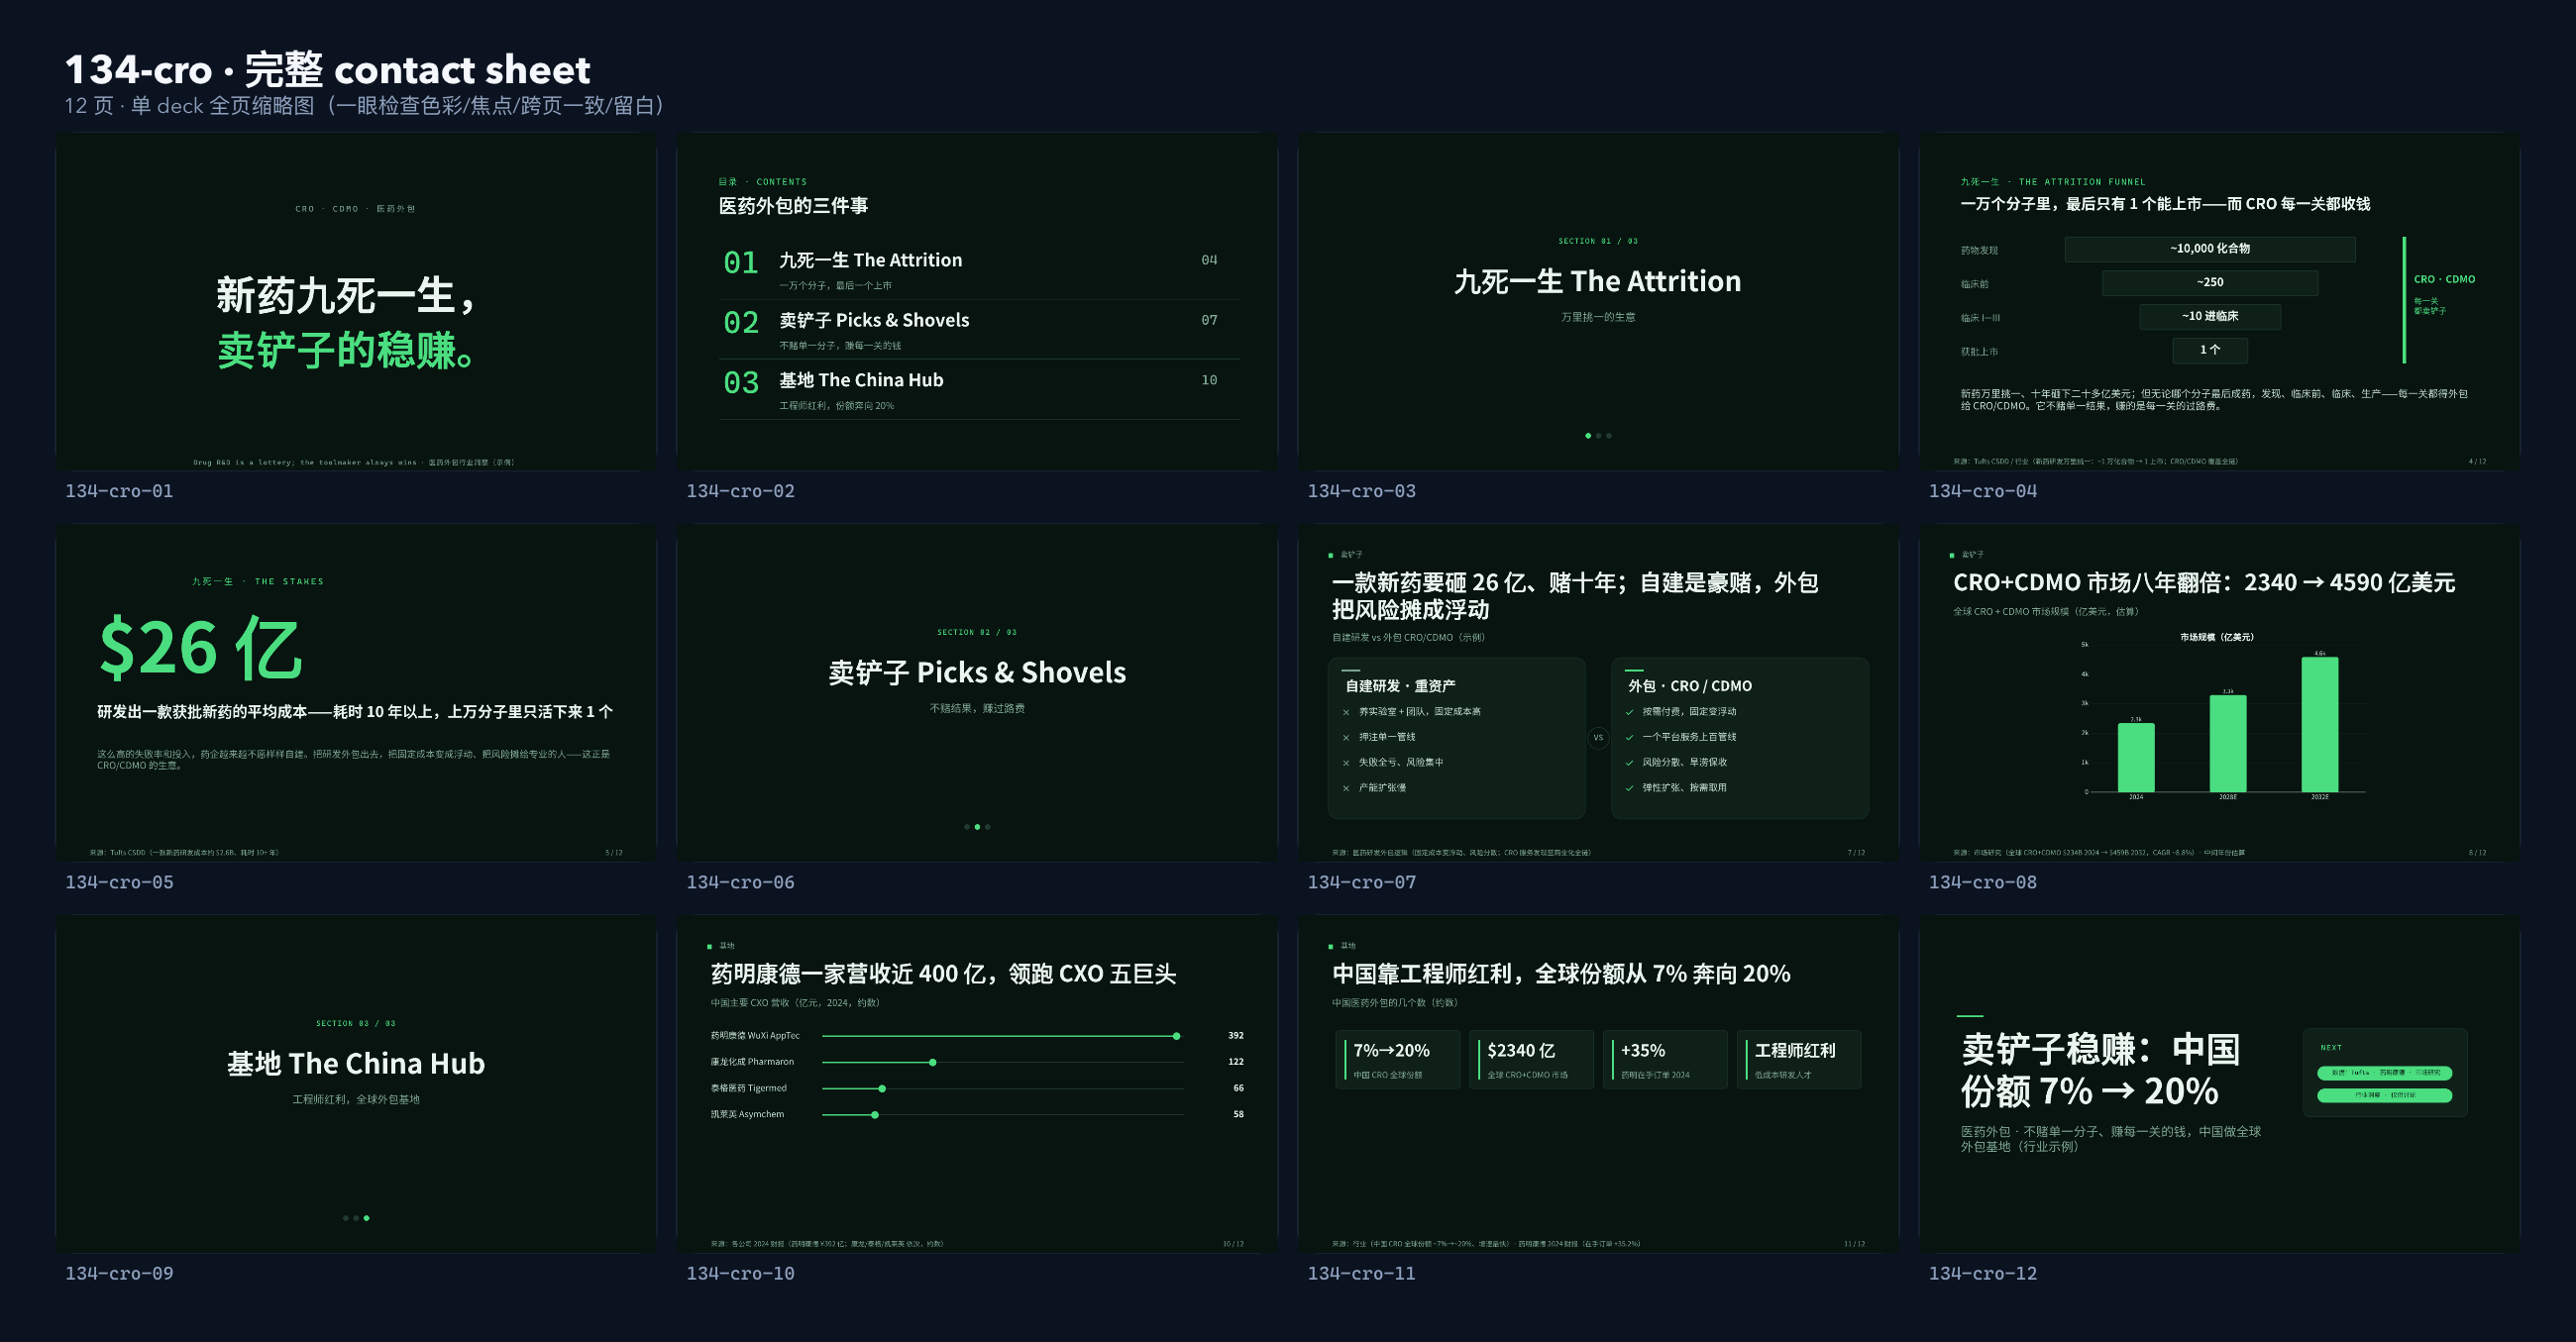Image resolution: width=2576 pixels, height=1342 pixels.
Task: Click the card 外包 · CRO / CDMO
Action: tap(1740, 738)
